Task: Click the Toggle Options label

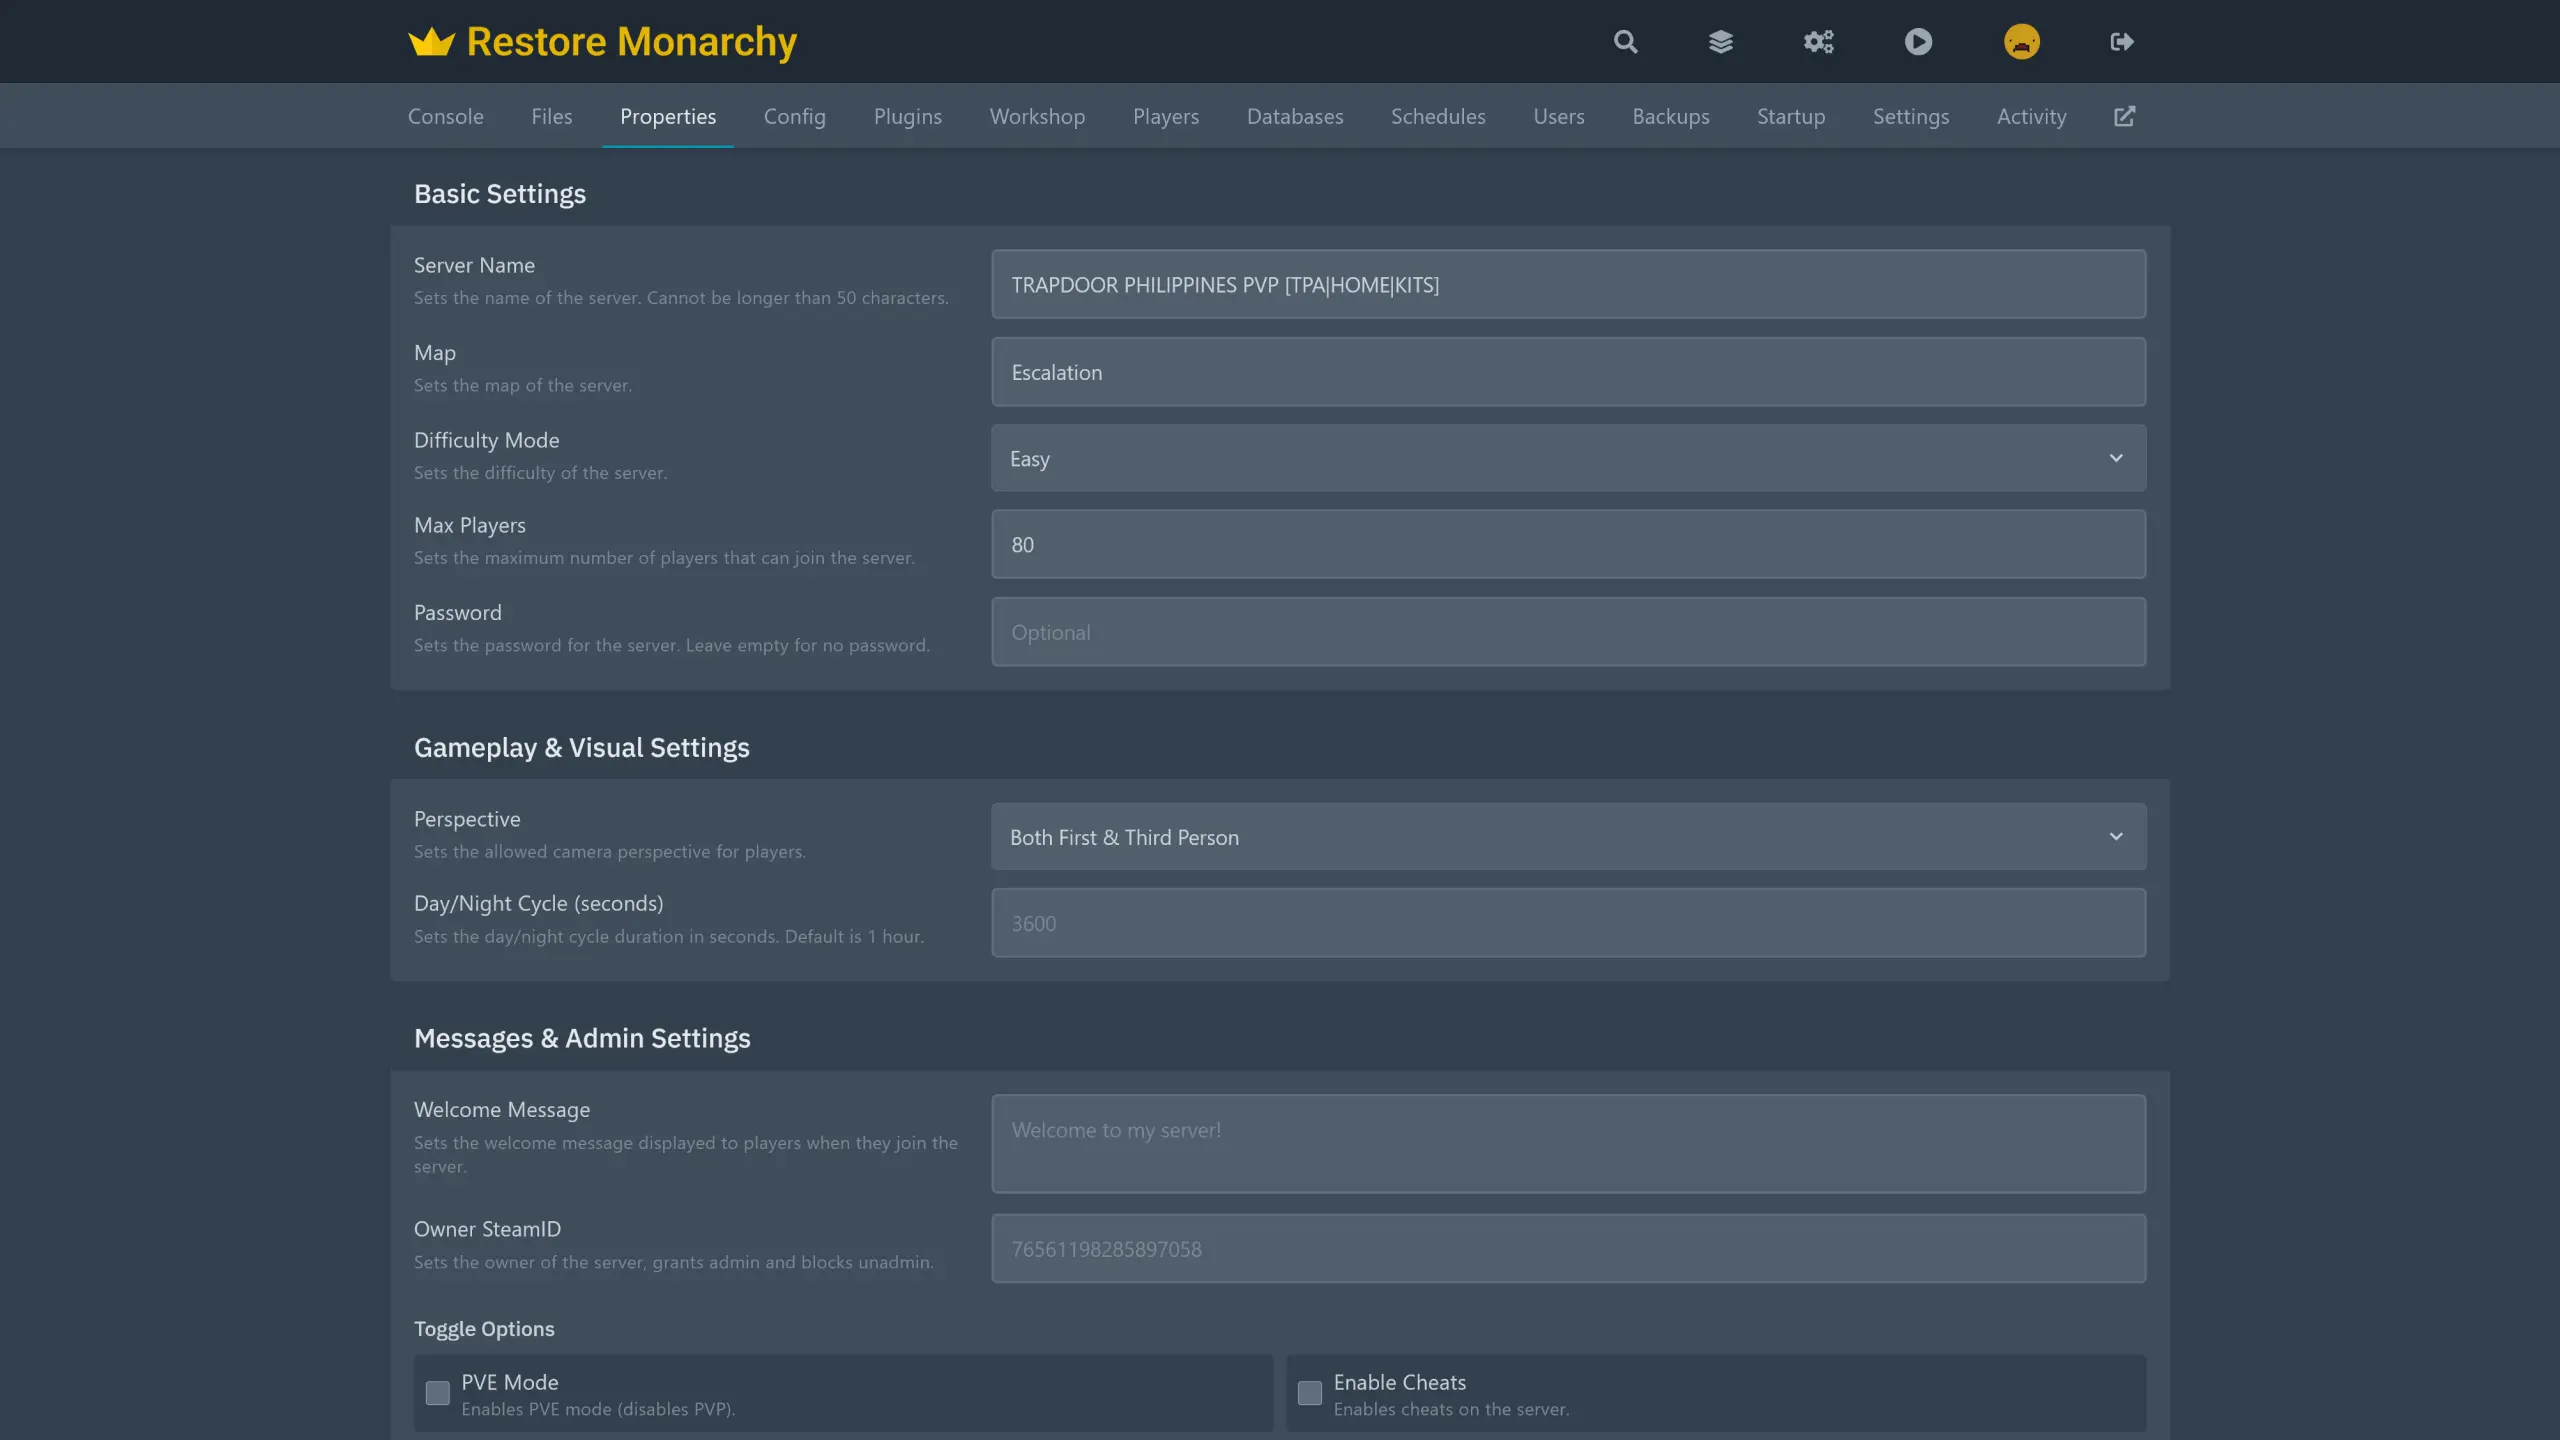Action: click(484, 1329)
